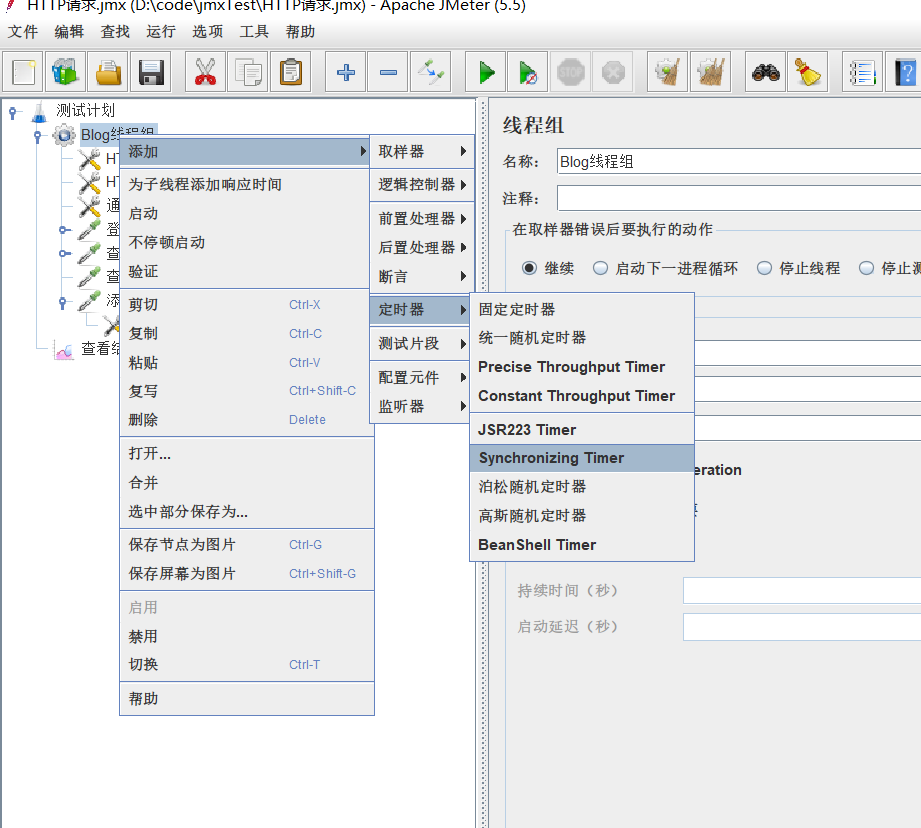The image size is (921, 828).
Task: Collapse all nodes with minus icon
Action: [388, 72]
